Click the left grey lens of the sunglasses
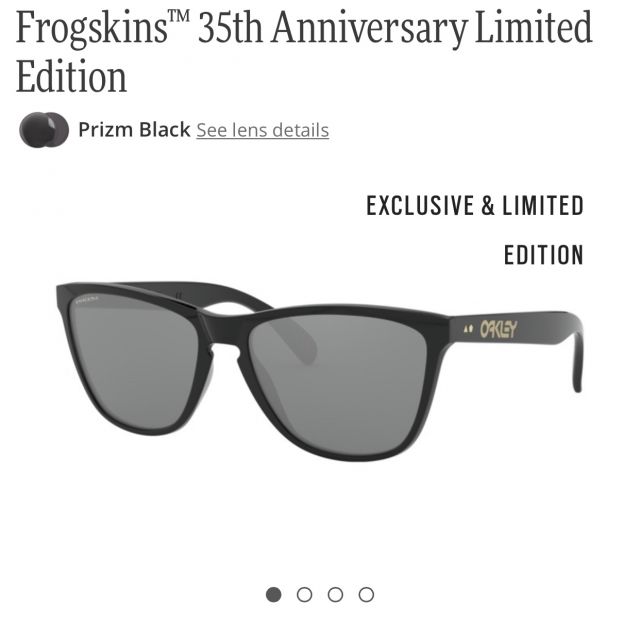 pos(133,361)
